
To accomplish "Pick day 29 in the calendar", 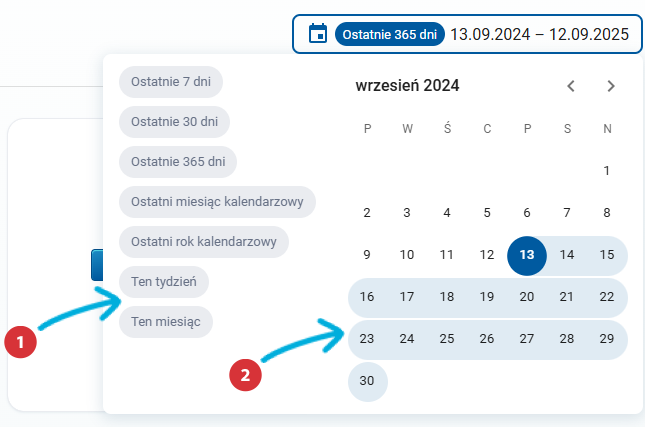I will 607,339.
